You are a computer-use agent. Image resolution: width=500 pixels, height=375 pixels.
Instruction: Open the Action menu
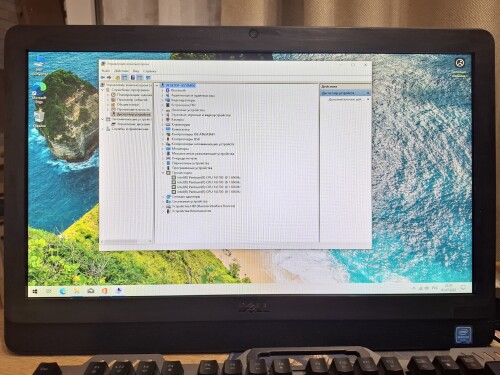121,71
